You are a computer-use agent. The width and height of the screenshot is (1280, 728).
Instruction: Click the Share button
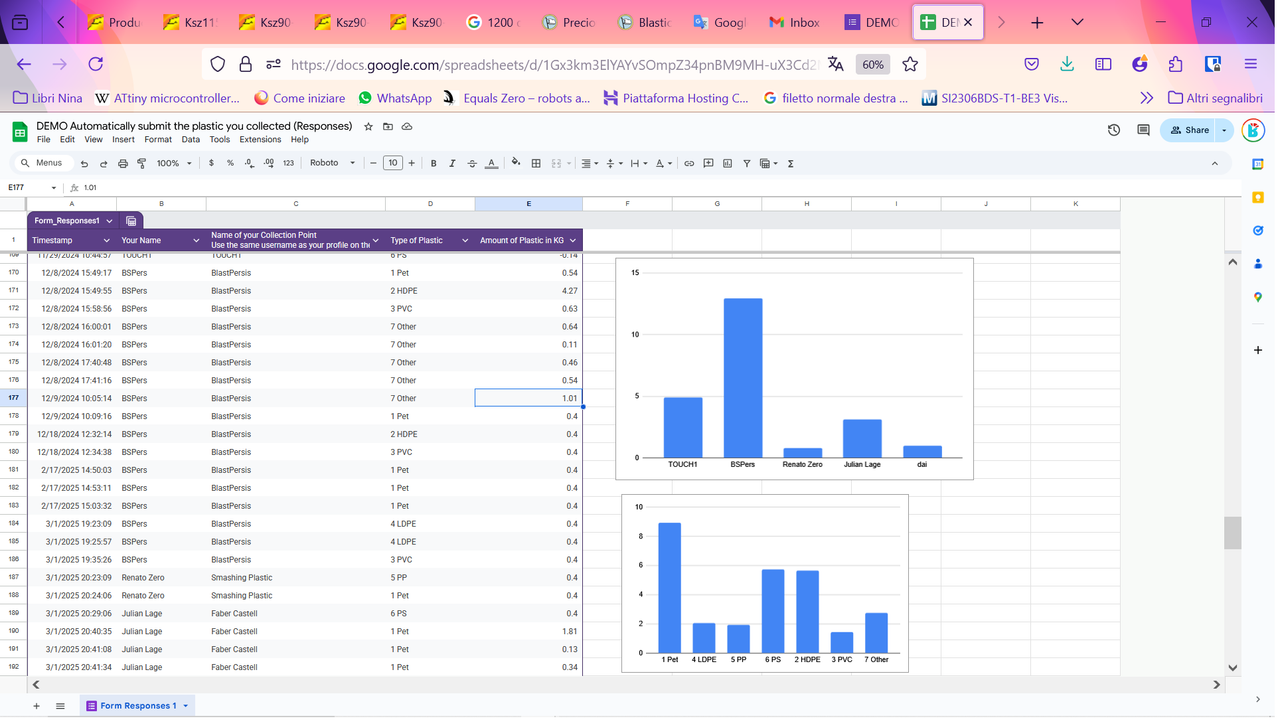[x=1189, y=130]
